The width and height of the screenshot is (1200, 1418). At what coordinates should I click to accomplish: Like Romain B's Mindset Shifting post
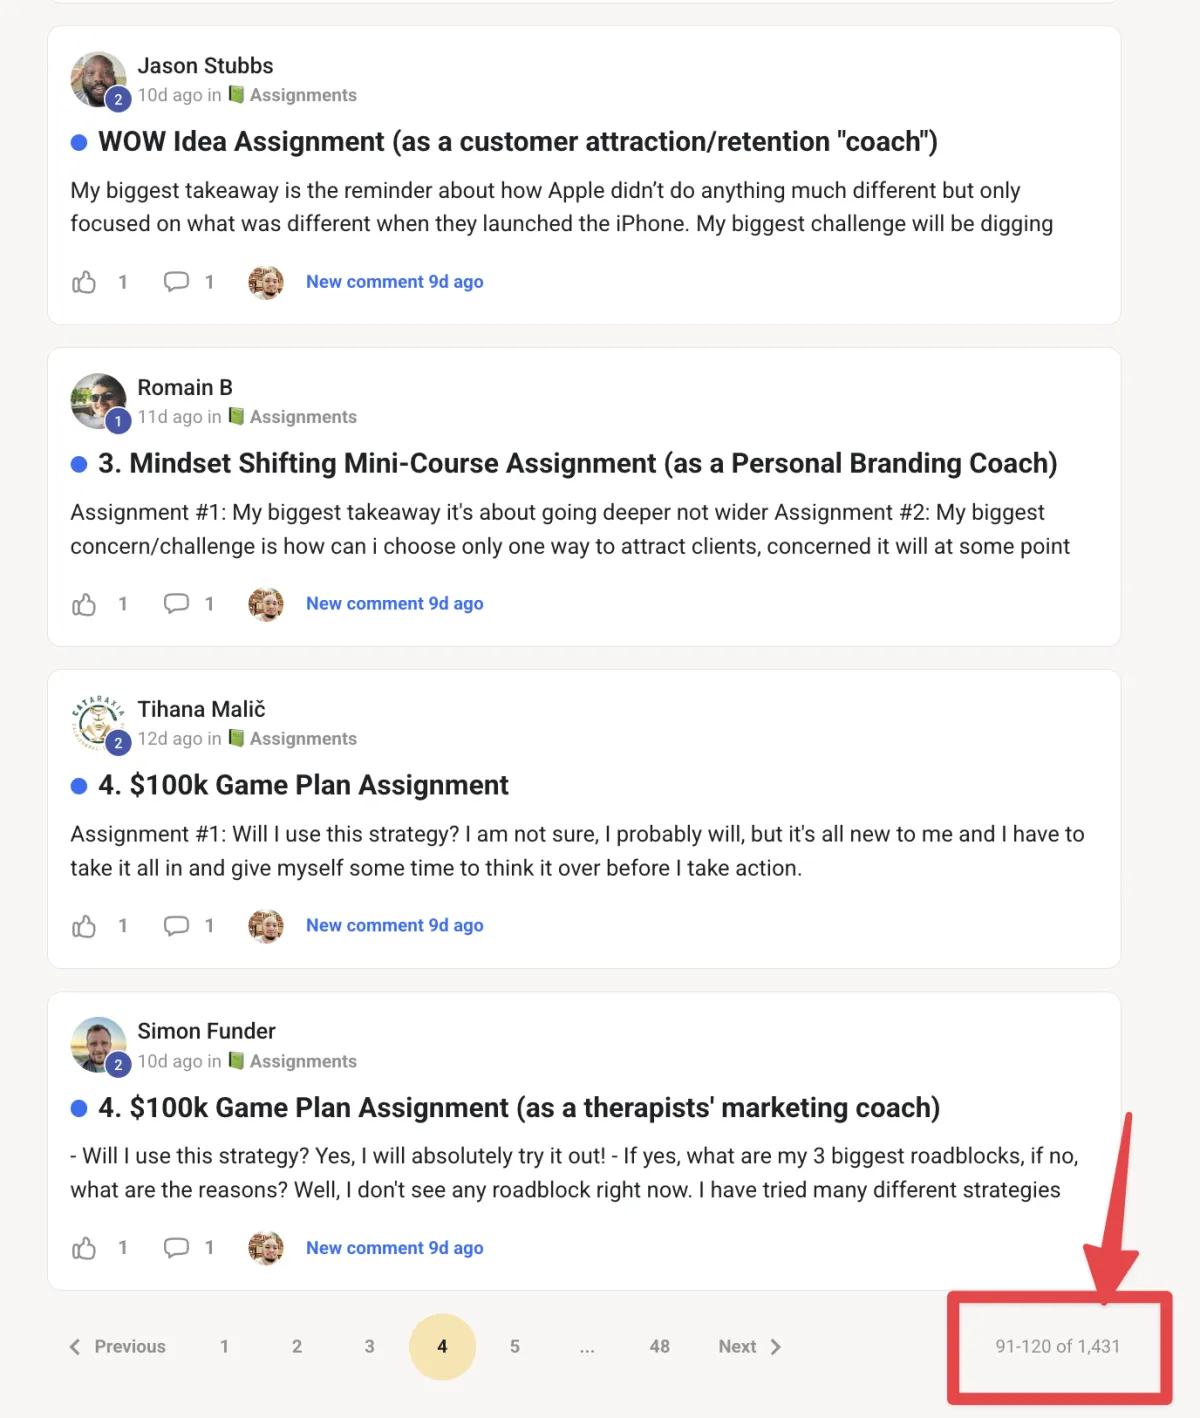84,604
